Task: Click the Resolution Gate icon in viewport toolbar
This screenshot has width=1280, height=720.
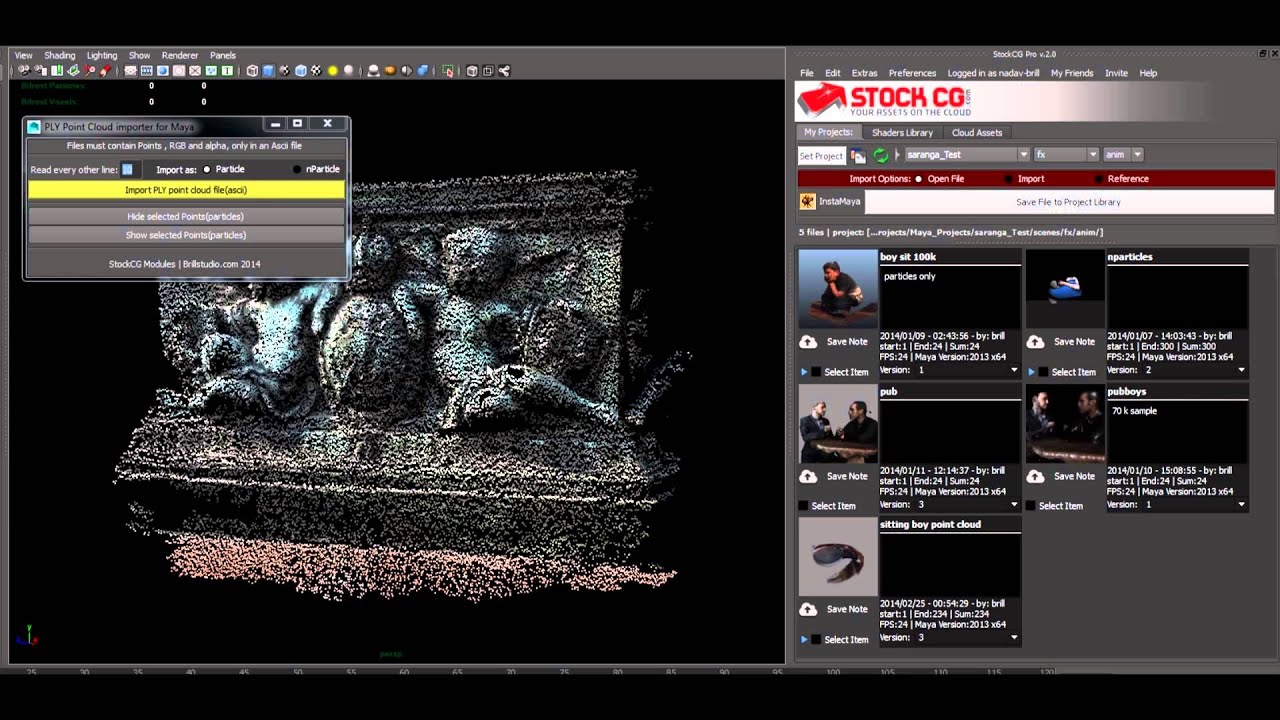Action: coord(162,71)
